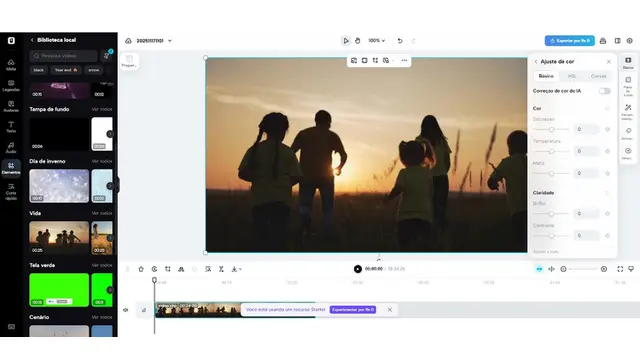Open the Áudio sidebar section
Viewport: 640px width, 360px height.
(x=11, y=148)
